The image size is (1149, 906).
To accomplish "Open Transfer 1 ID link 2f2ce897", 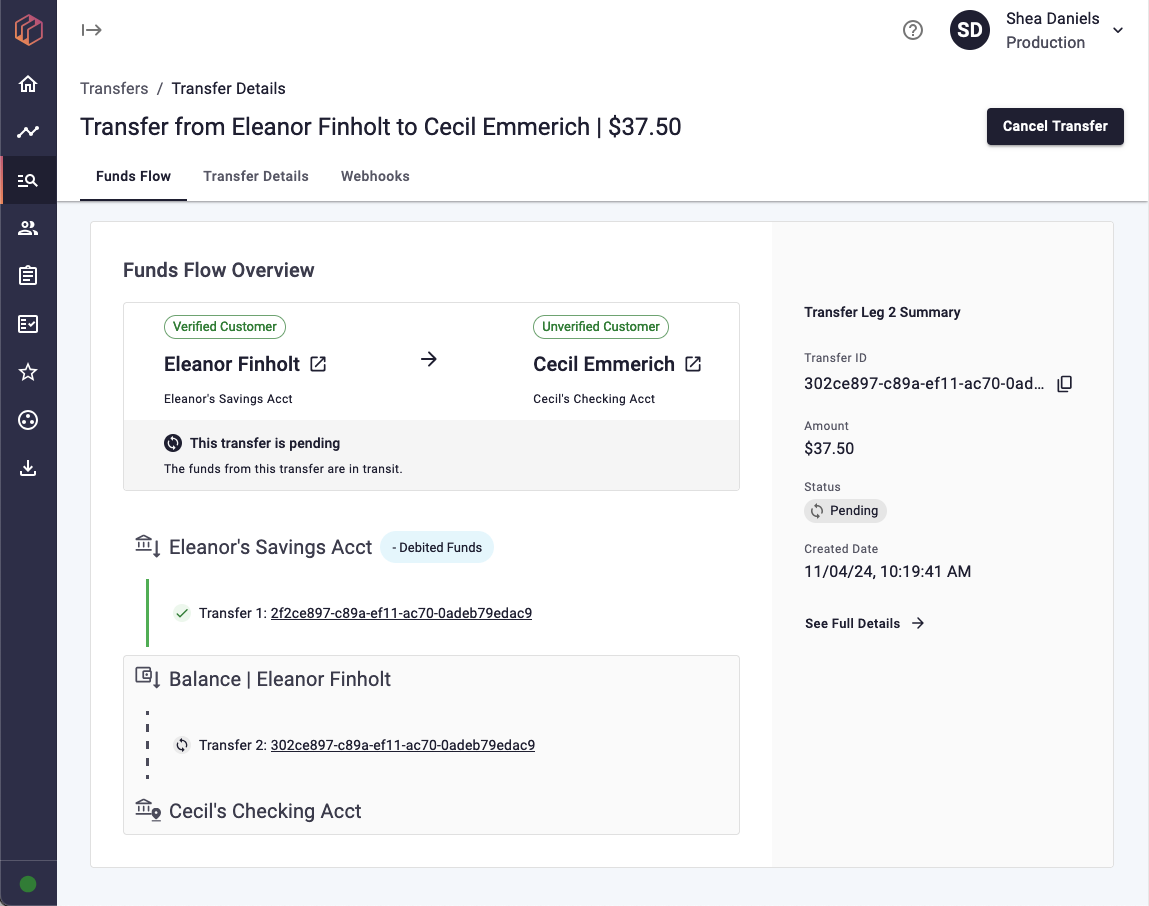I will pos(401,613).
